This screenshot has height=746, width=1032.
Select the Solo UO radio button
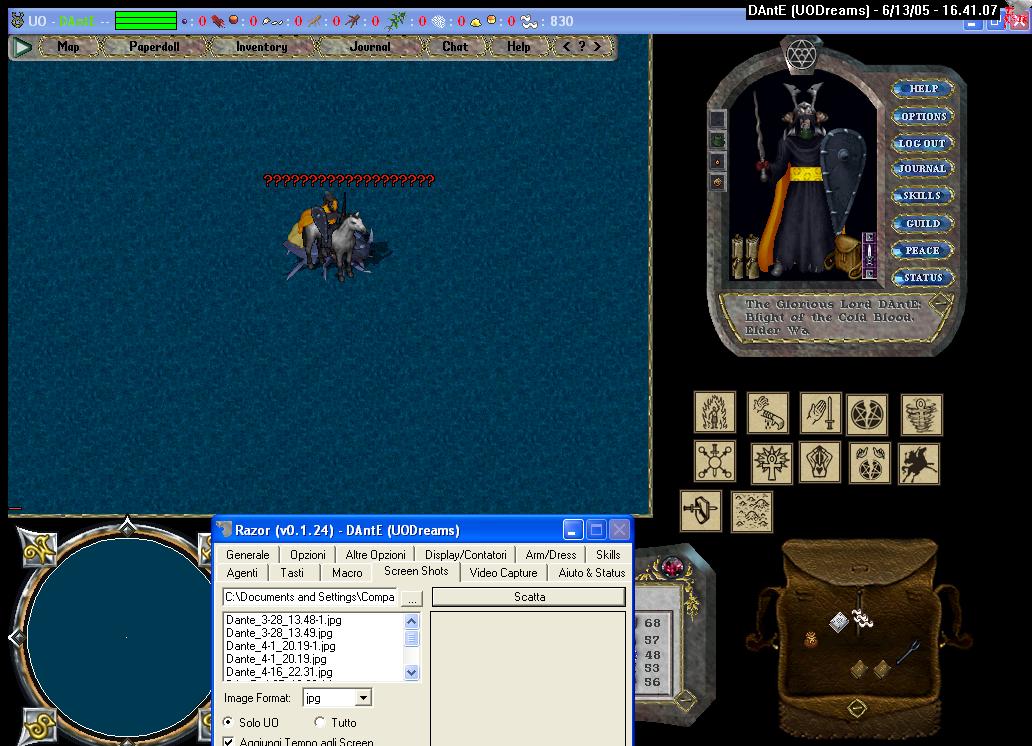(x=228, y=722)
